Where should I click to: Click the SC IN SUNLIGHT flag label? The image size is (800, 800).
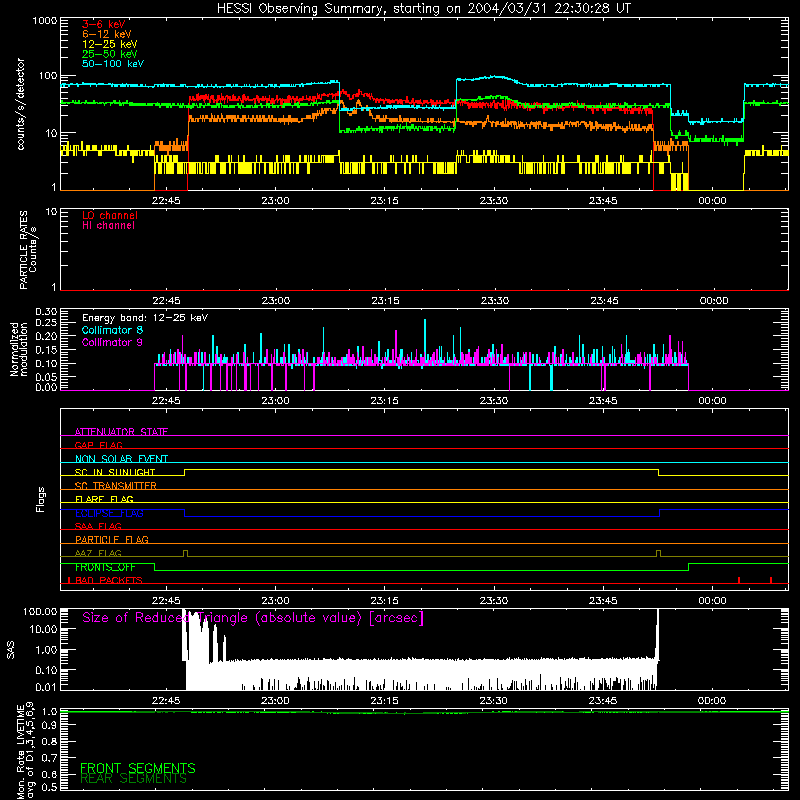click(x=115, y=472)
